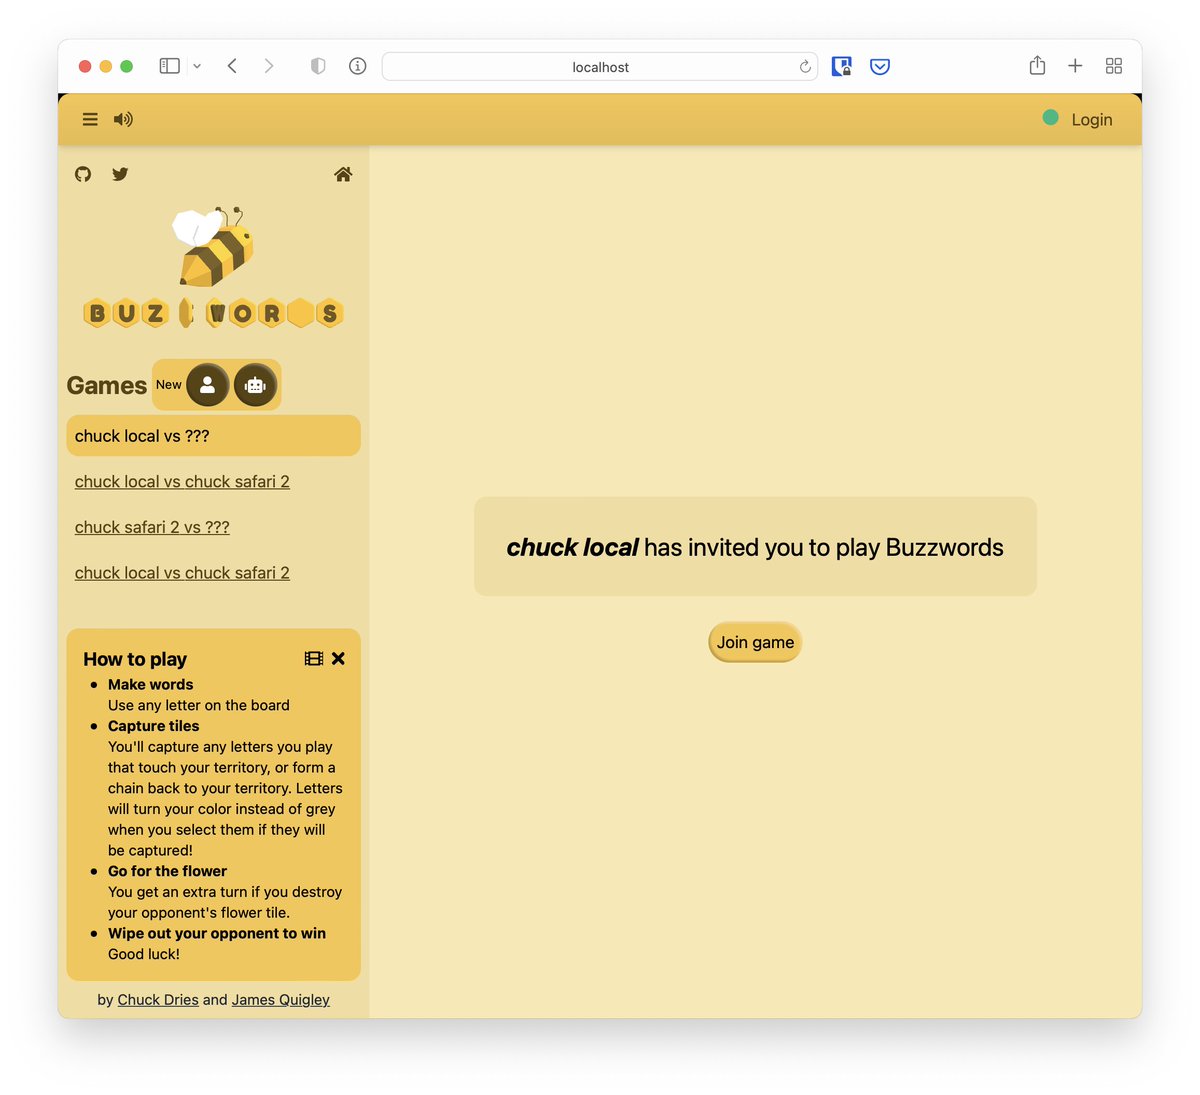The width and height of the screenshot is (1200, 1095).
Task: Click the privacy shield icon in Safari
Action: pyautogui.click(x=318, y=66)
